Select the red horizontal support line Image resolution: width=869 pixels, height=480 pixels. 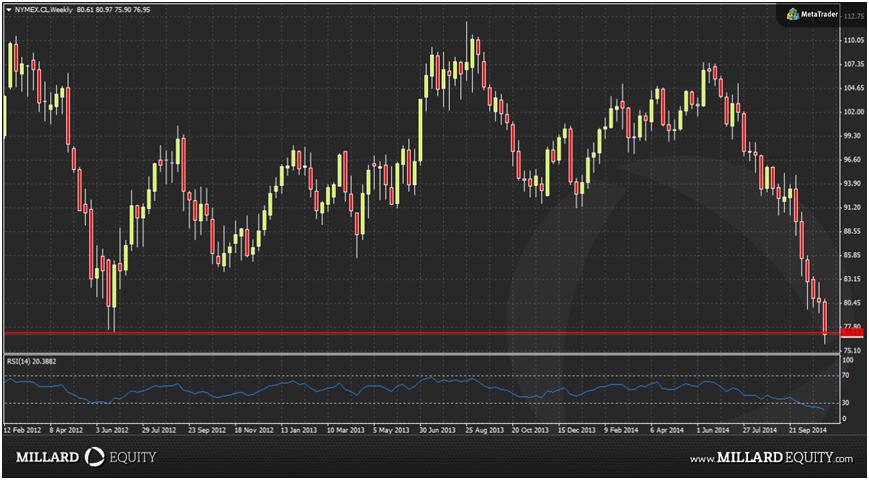coord(421,333)
